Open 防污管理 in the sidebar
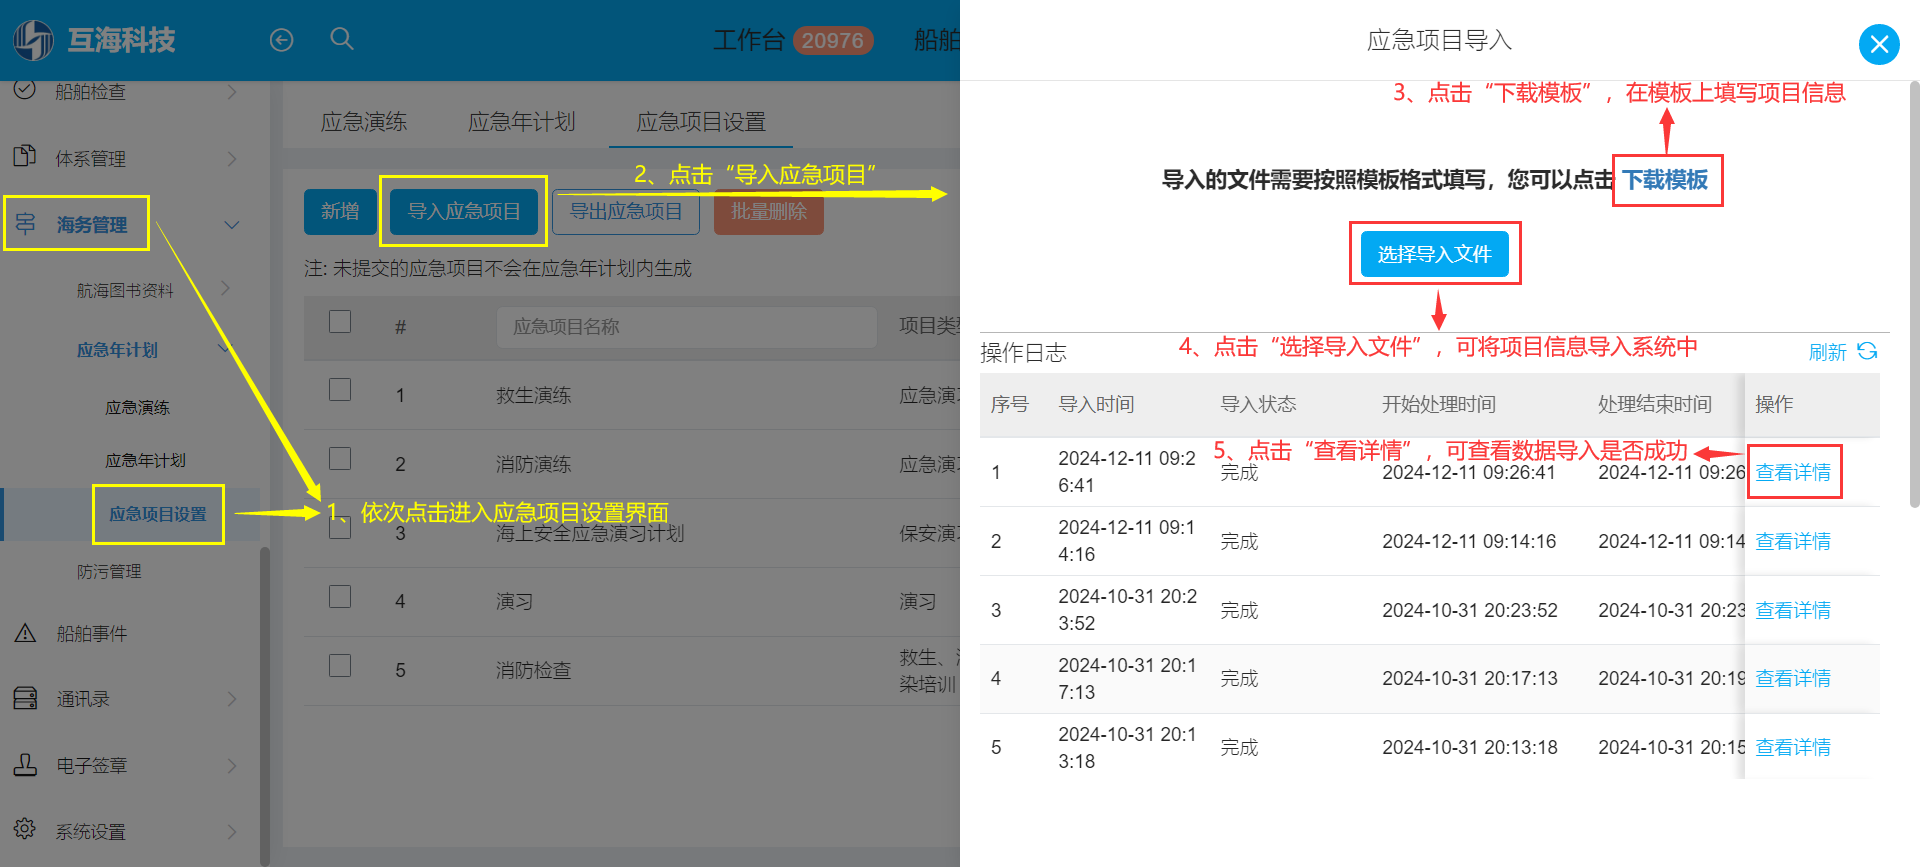Viewport: 1920px width, 867px height. coord(109,571)
